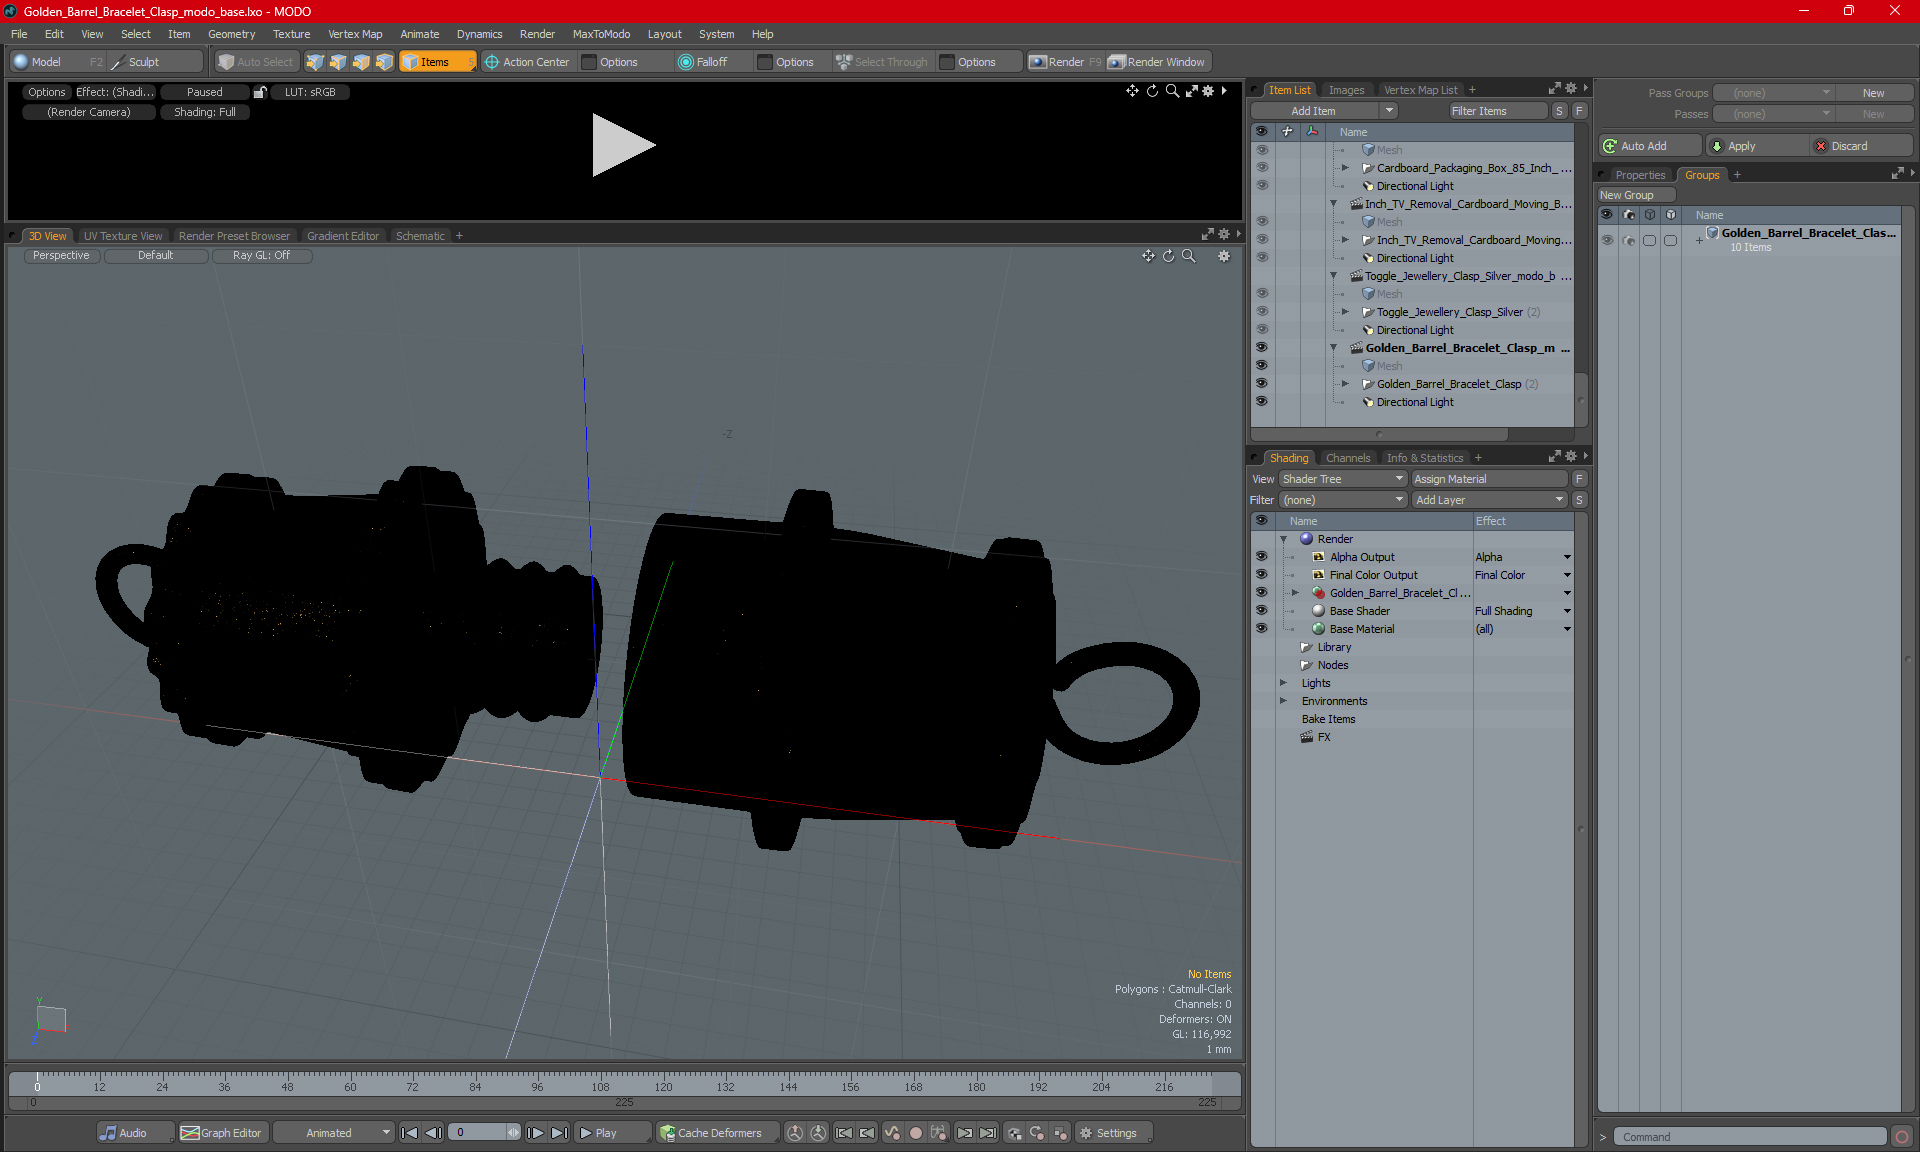Toggle visibility of Alpha Output layer
This screenshot has width=1920, height=1152.
[1261, 557]
